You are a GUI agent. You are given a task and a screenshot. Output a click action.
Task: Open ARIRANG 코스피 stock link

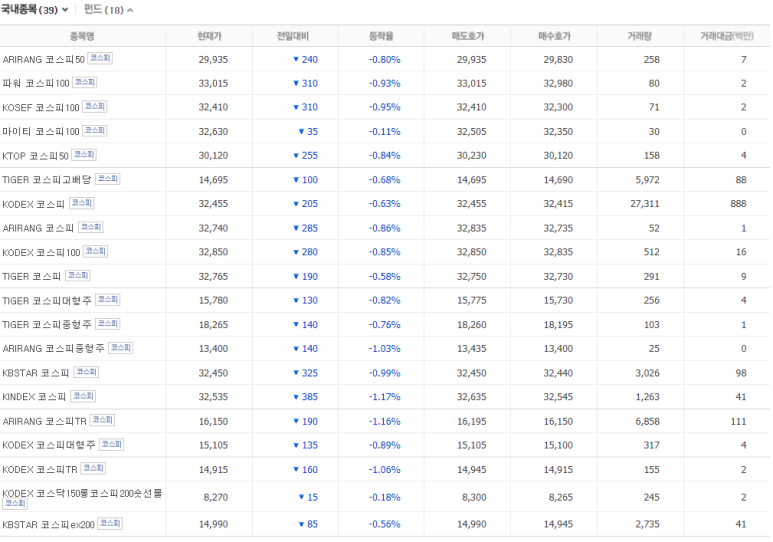coord(38,228)
